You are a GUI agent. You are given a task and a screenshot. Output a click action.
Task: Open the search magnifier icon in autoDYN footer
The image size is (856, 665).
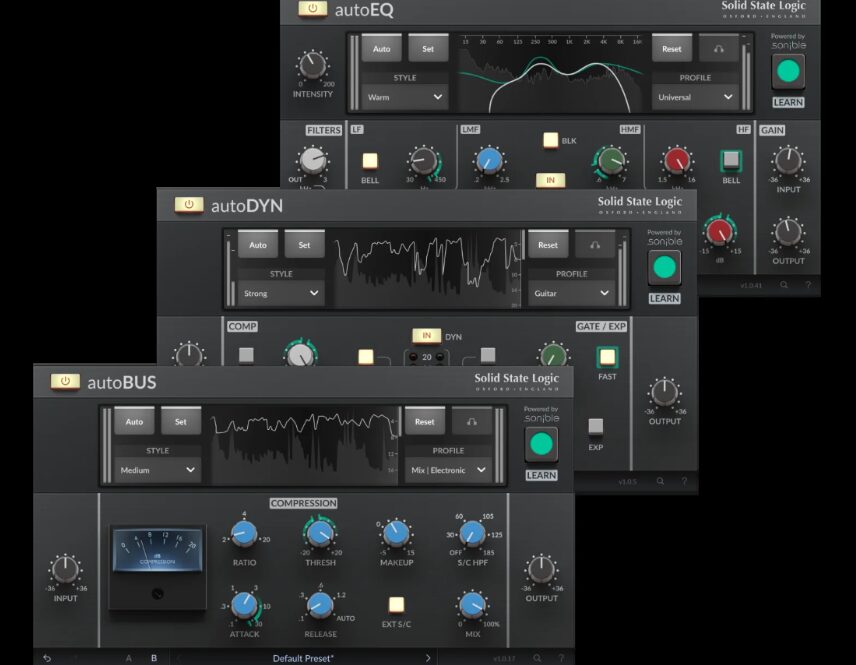point(661,480)
